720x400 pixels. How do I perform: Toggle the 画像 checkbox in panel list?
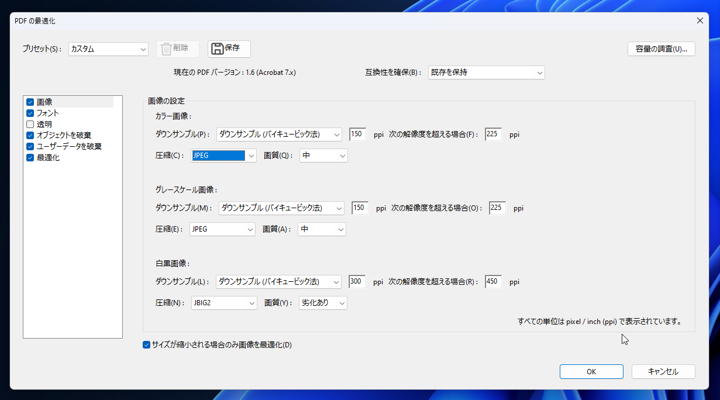pyautogui.click(x=30, y=102)
